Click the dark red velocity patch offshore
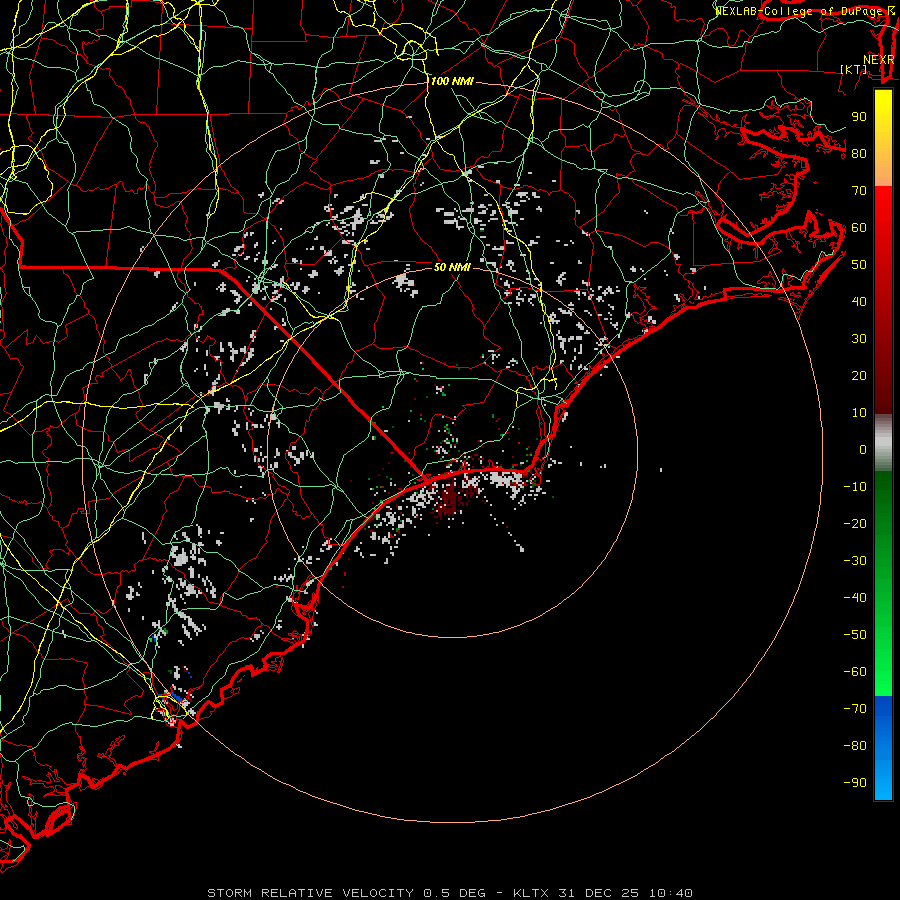Screen dimensions: 900x900 (449, 502)
